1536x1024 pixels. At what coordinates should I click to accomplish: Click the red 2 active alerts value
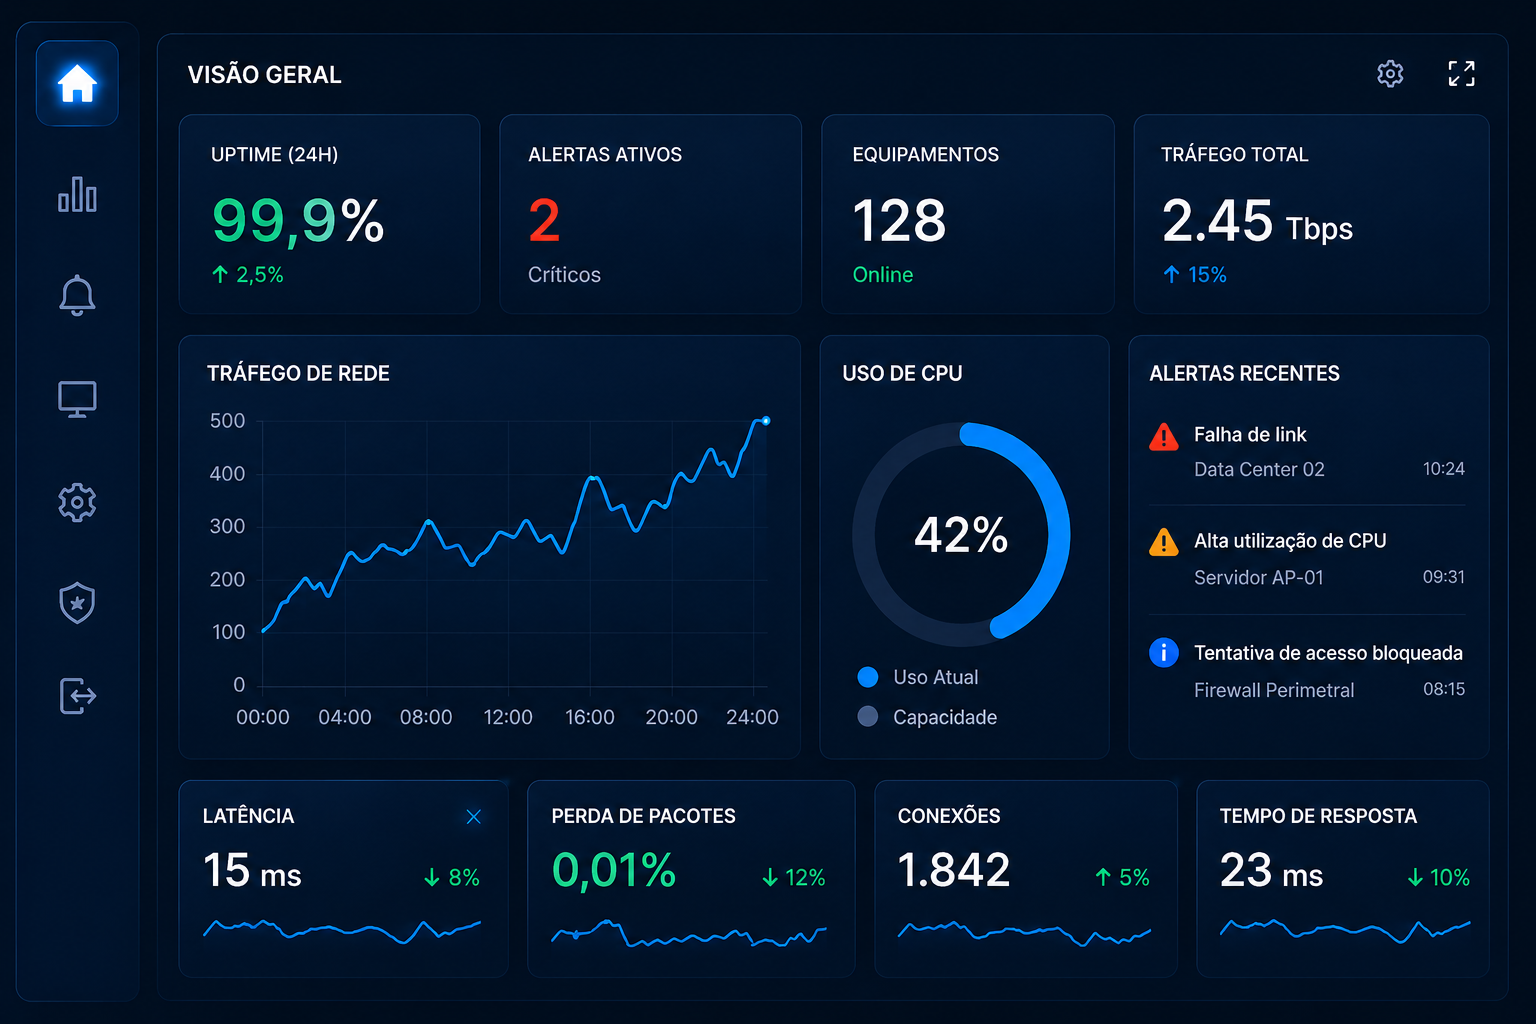tap(544, 221)
